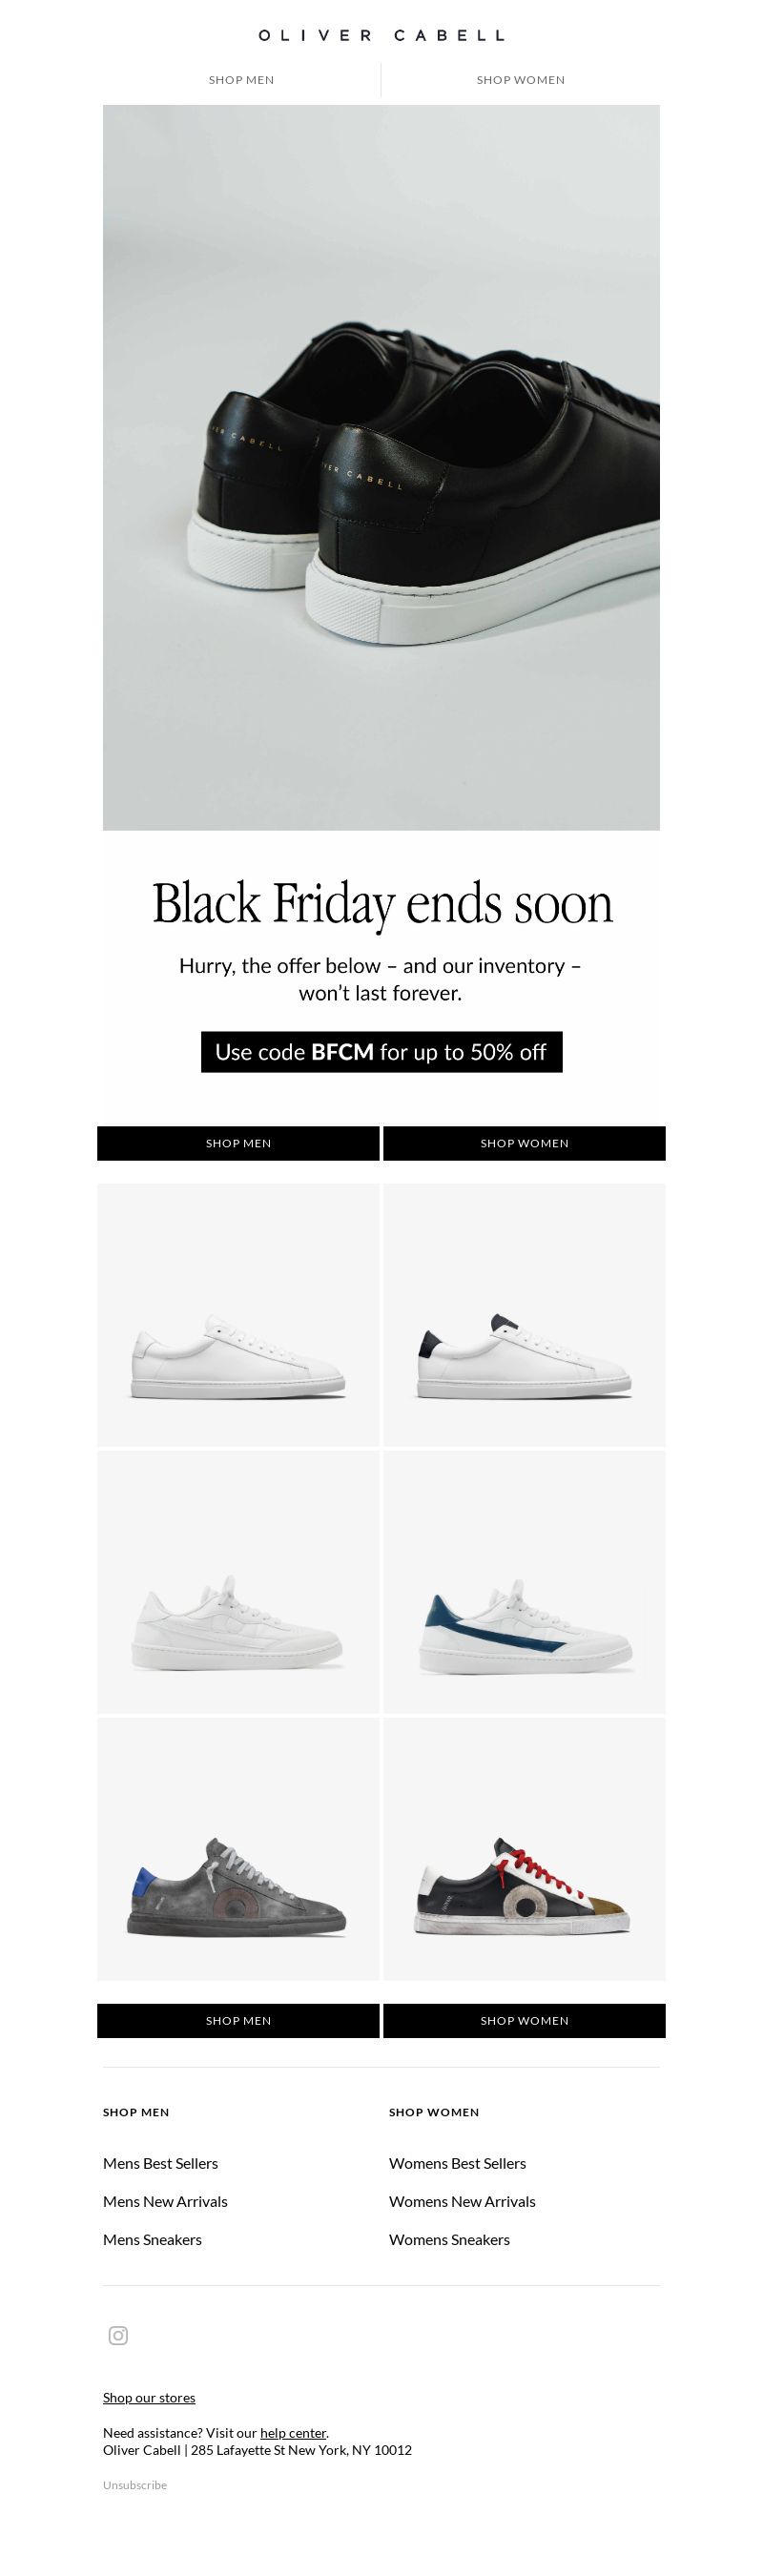763x2576 pixels.
Task: Open Mens Best Sellers link
Action: (160, 2163)
